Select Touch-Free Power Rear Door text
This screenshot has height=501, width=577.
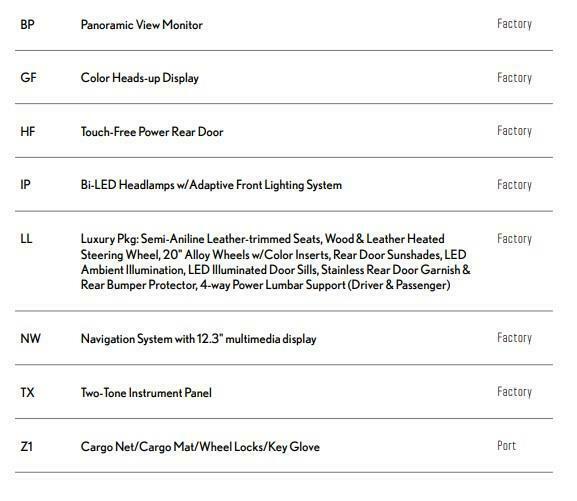pos(152,132)
